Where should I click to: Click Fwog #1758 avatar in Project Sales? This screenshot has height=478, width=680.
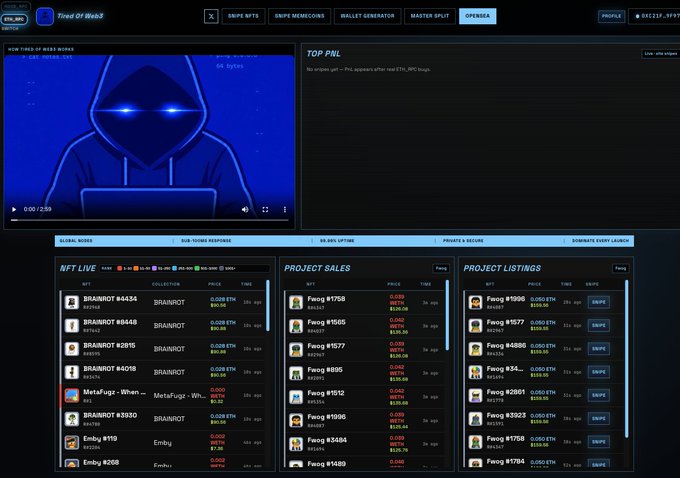tap(296, 302)
